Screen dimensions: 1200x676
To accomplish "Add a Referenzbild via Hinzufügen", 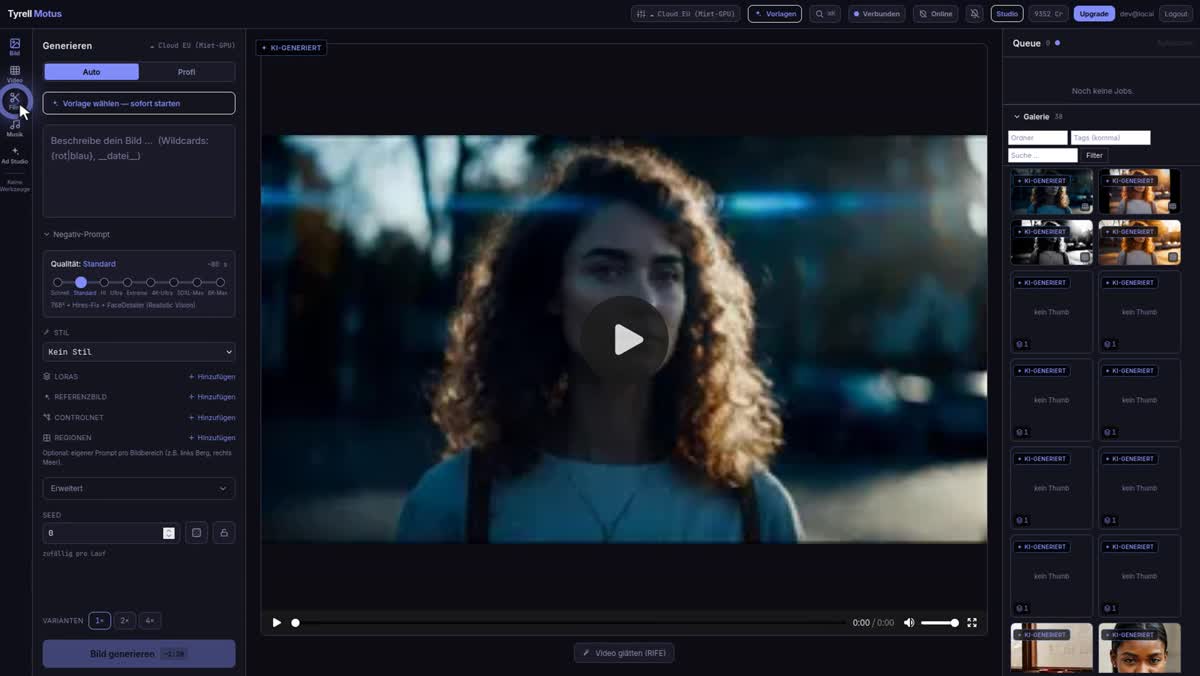I will 212,397.
